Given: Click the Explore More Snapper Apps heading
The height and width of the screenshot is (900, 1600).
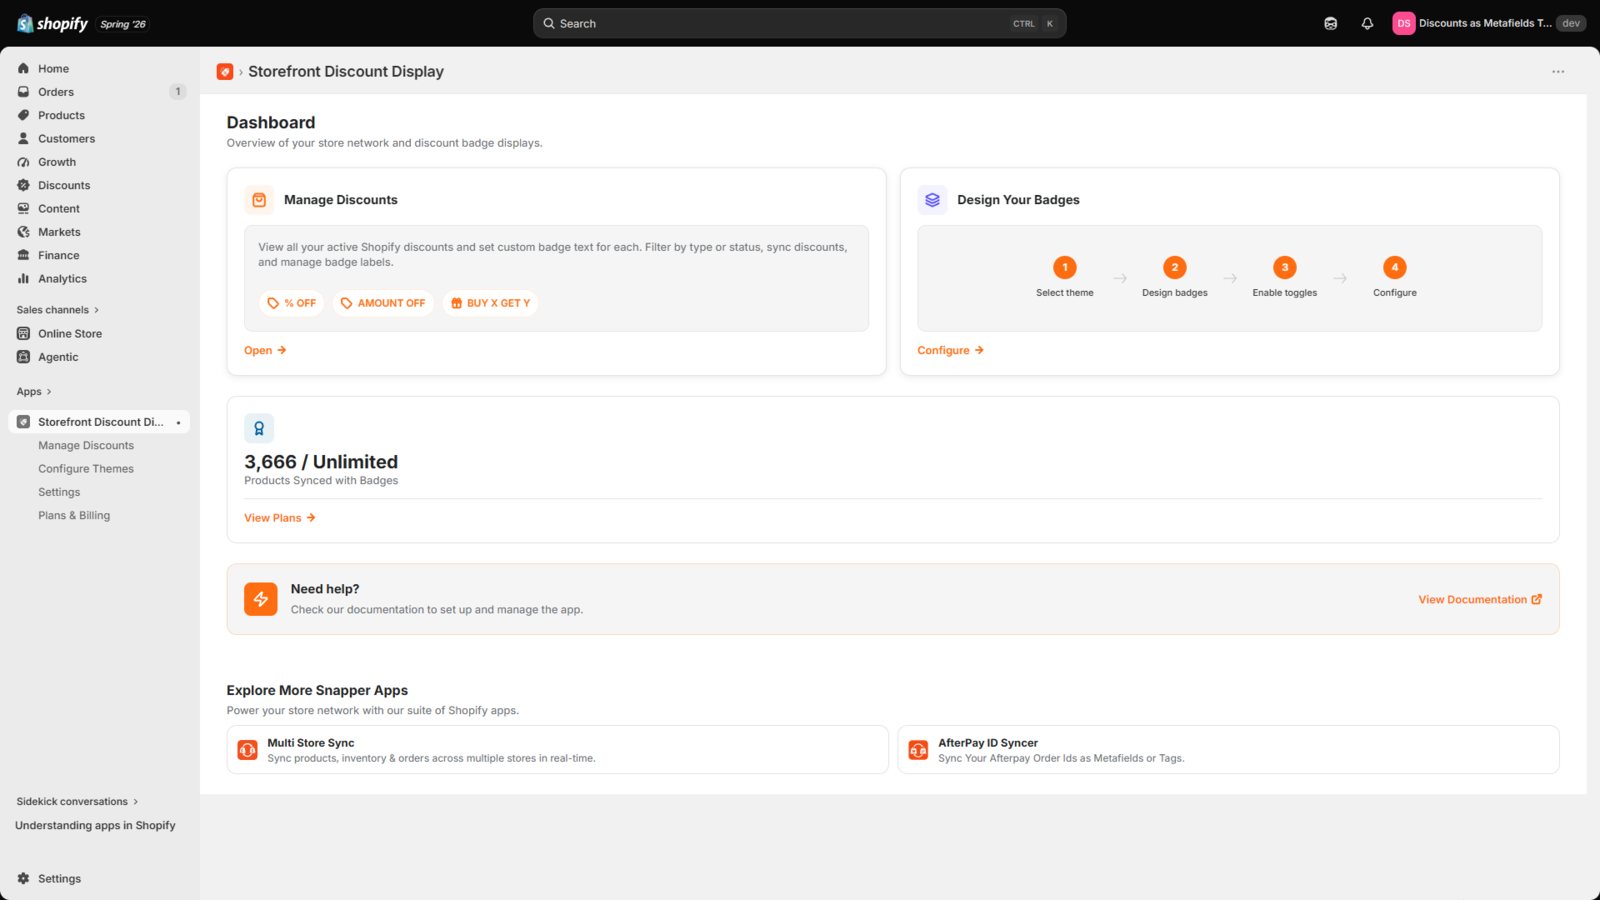Looking at the screenshot, I should 317,691.
